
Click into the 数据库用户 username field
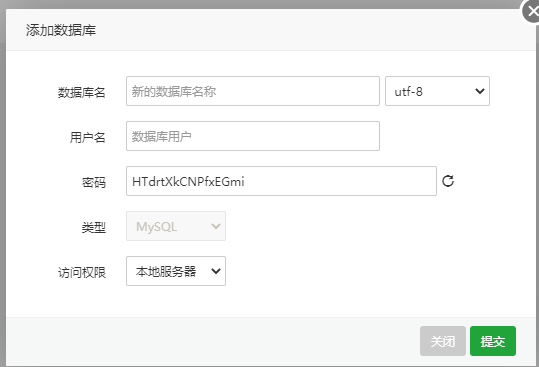[253, 136]
